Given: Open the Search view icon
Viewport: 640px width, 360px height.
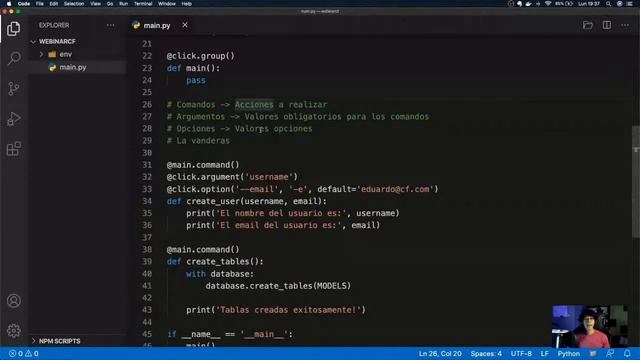Looking at the screenshot, I should (x=13, y=58).
